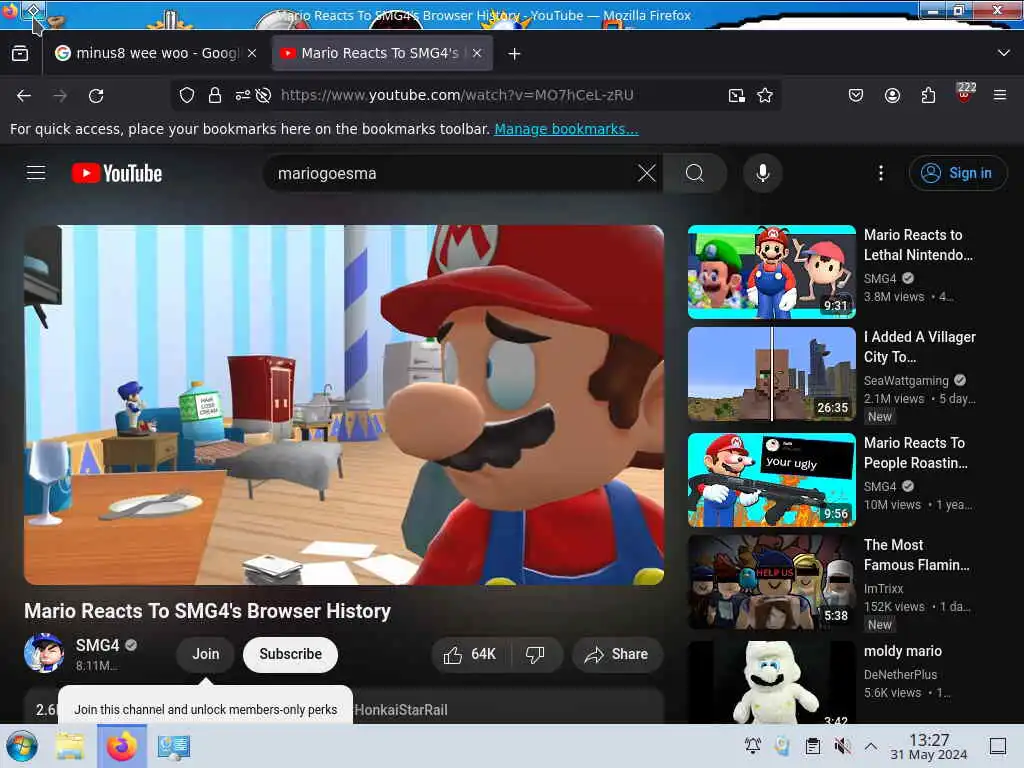
Task: Reload the current page
Action: click(96, 95)
